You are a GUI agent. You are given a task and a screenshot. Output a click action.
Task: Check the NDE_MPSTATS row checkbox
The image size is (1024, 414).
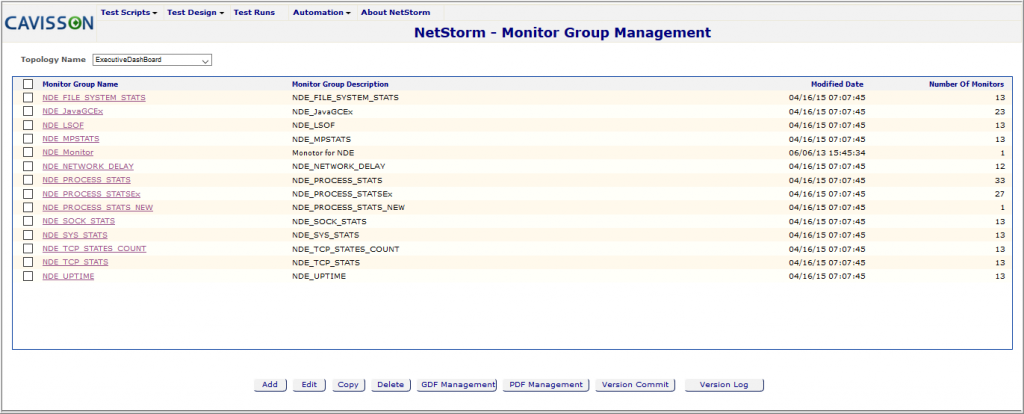pyautogui.click(x=28, y=138)
